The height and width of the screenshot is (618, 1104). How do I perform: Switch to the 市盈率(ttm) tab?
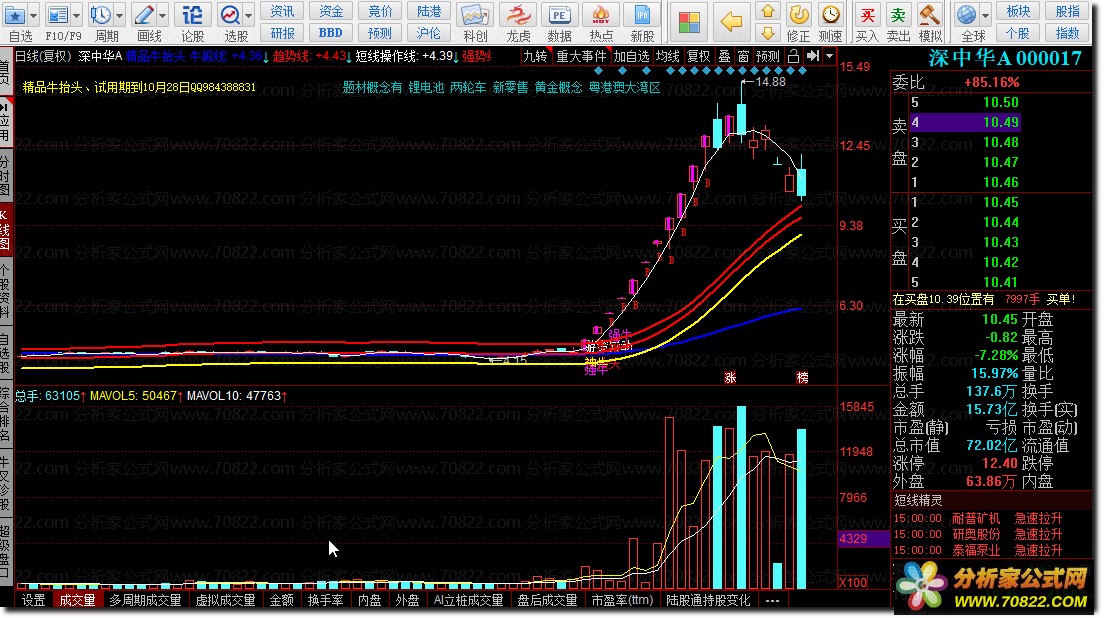(622, 600)
